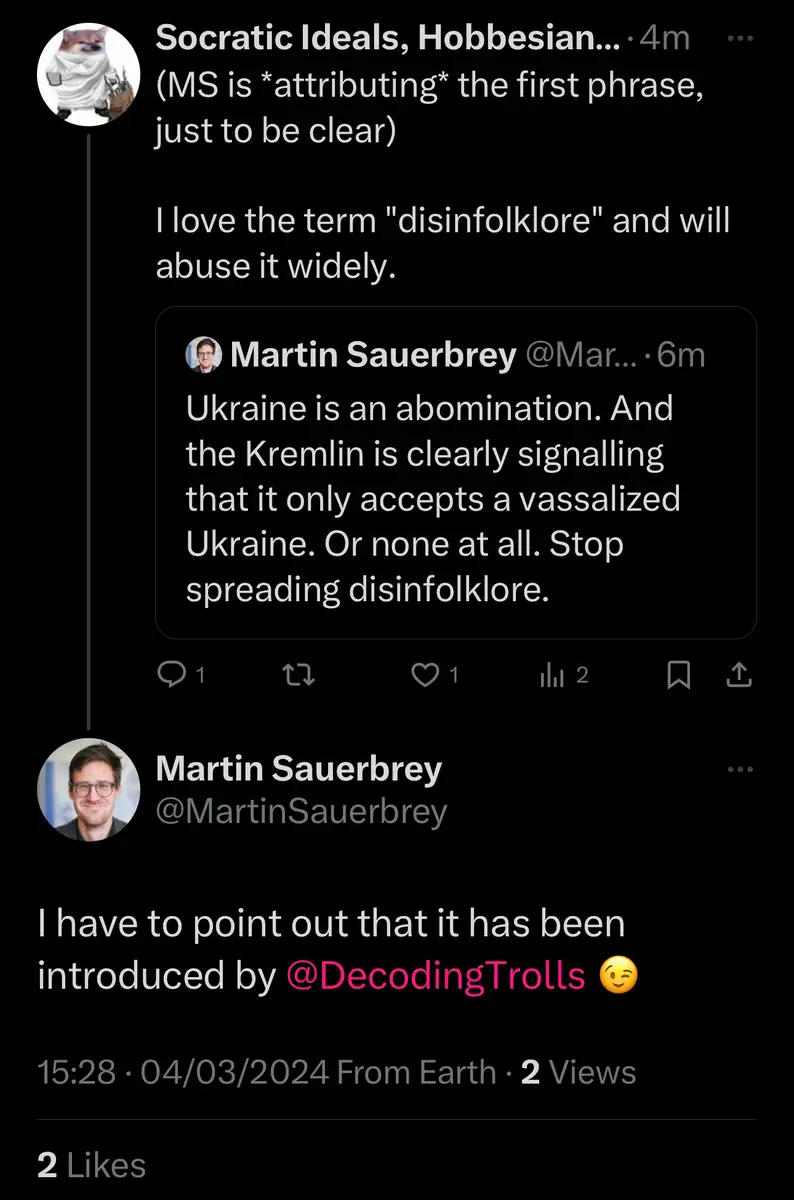Repost the Socratic Ideals tweet

pos(300,677)
